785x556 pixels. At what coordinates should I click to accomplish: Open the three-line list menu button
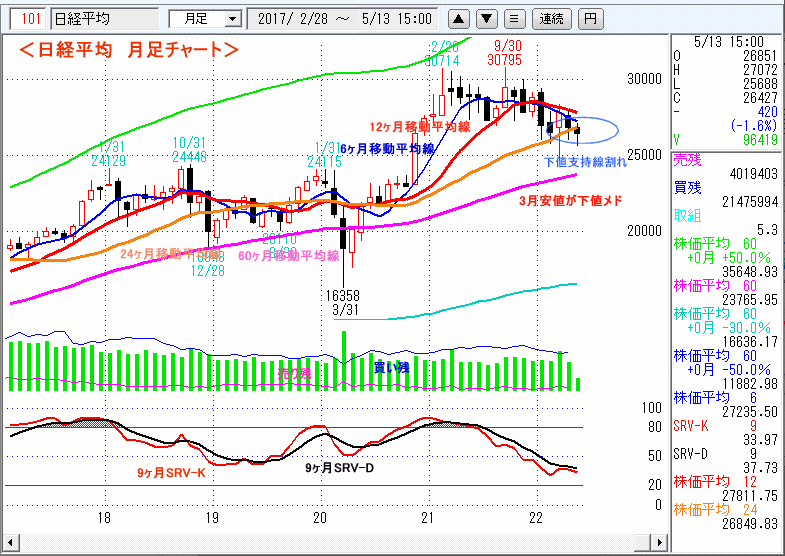click(514, 18)
